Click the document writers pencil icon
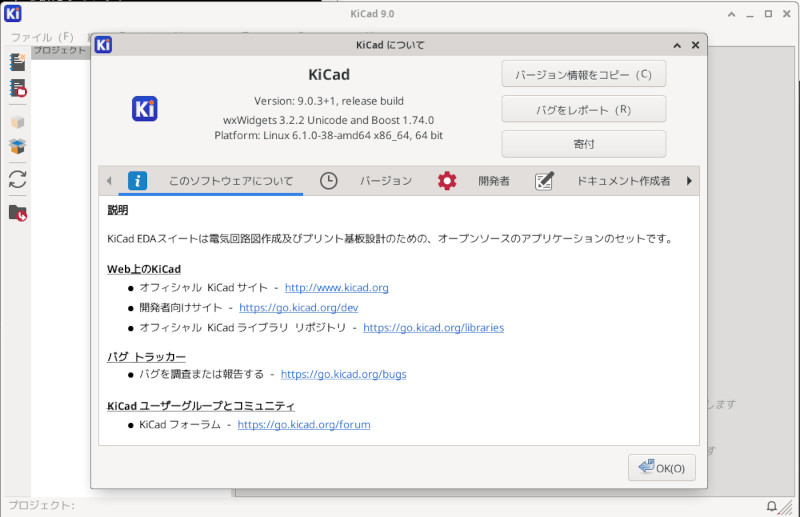Screen dimensions: 800x517 544,181
